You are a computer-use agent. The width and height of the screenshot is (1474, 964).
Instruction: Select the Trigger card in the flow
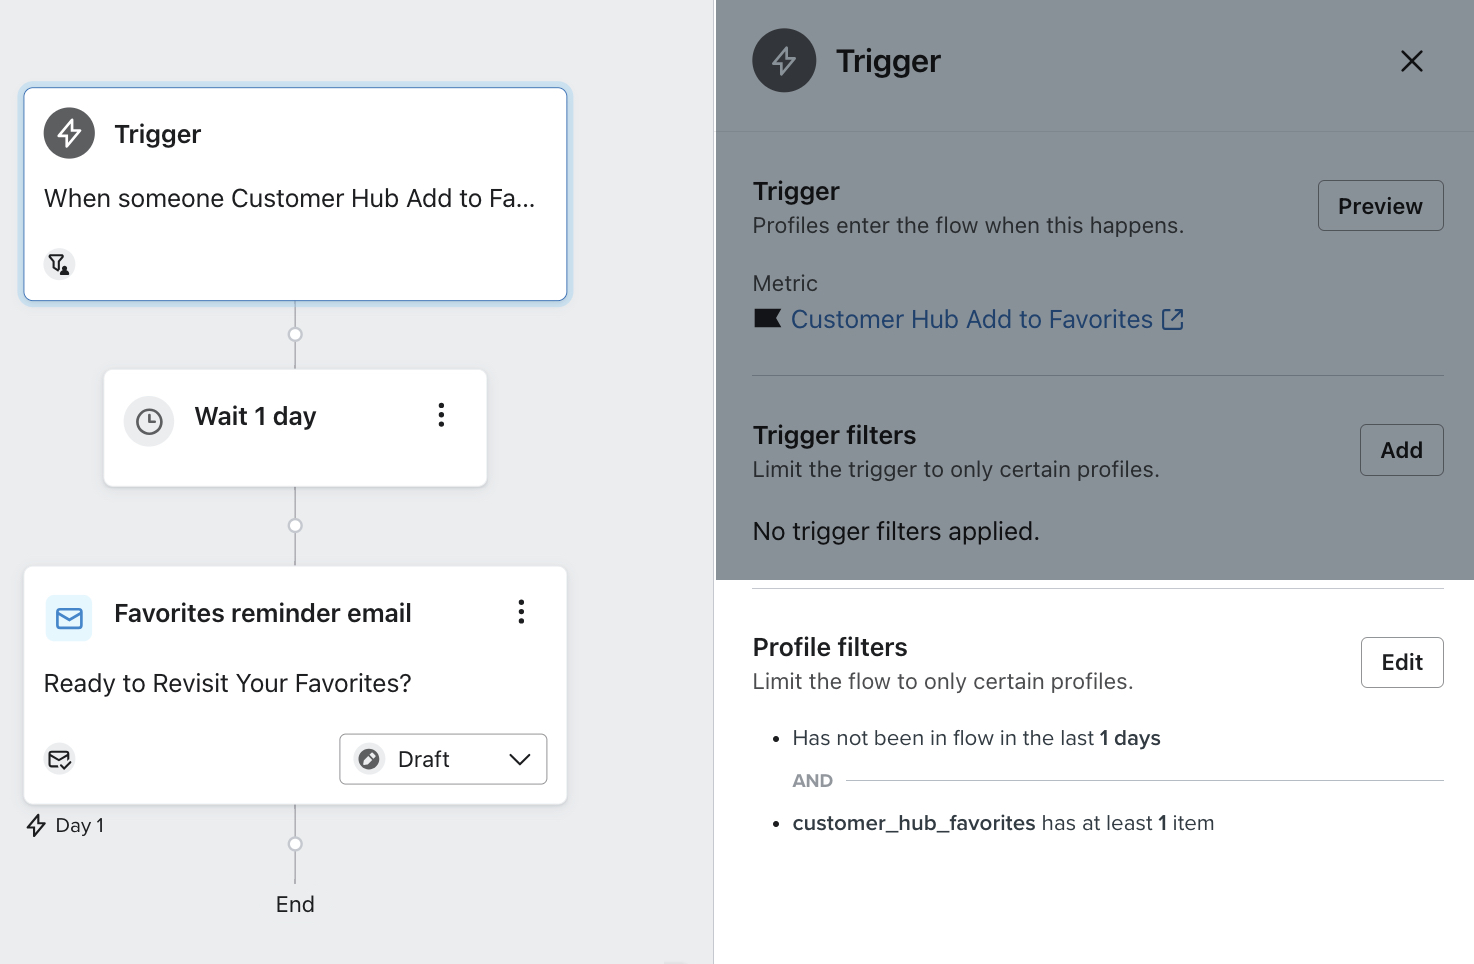295,194
